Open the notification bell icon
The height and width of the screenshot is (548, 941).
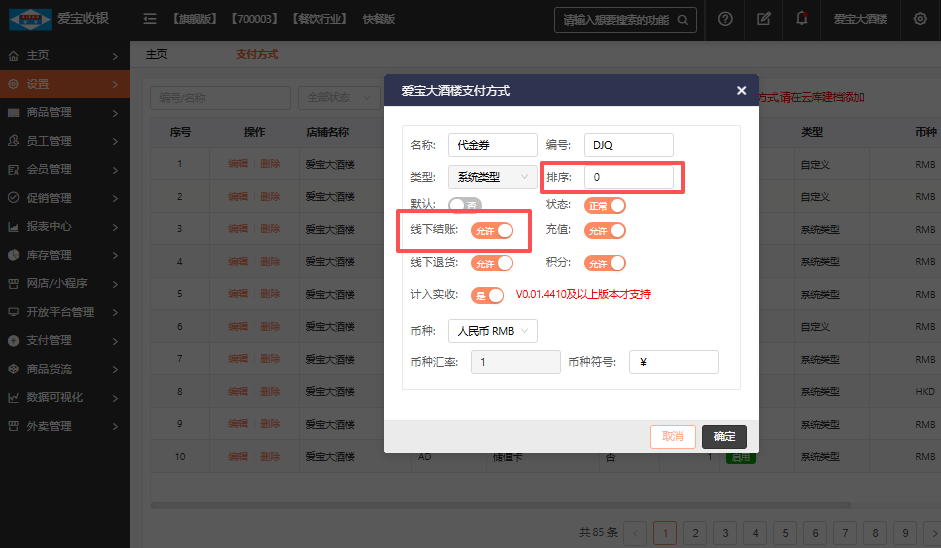[x=802, y=19]
